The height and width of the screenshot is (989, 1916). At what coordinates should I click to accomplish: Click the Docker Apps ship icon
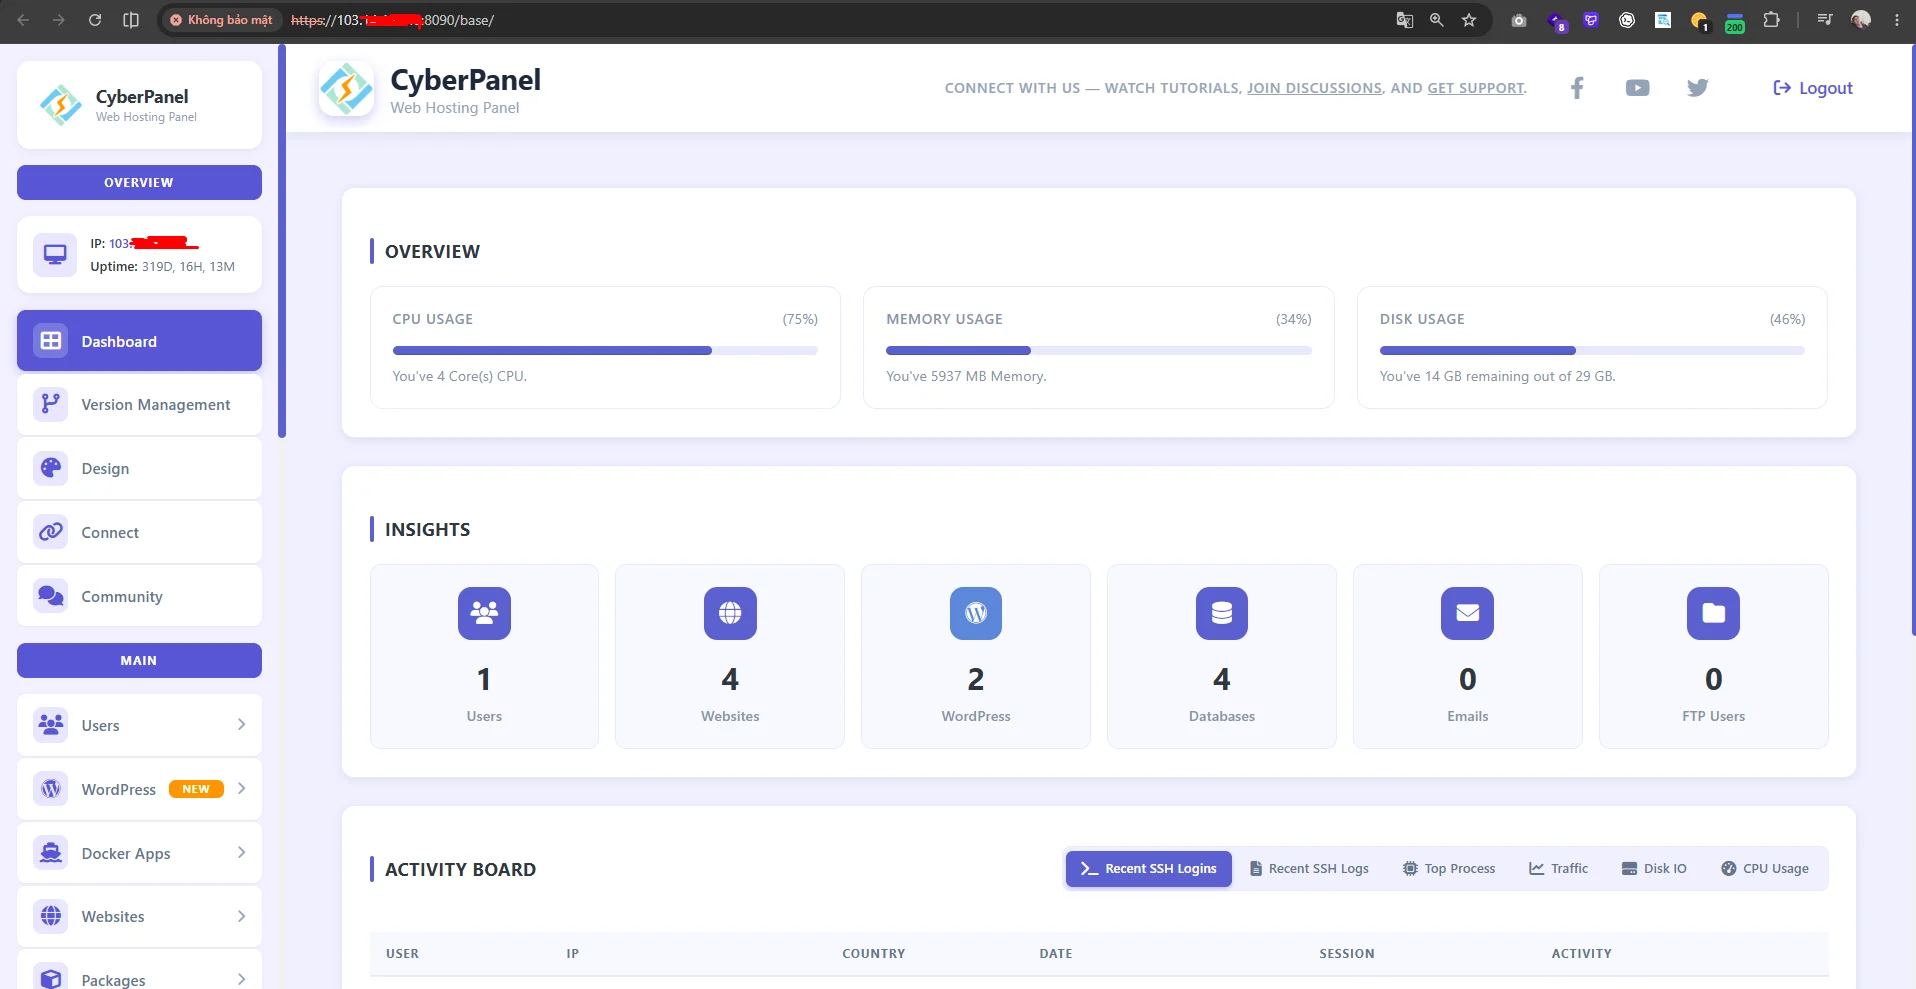(51, 853)
